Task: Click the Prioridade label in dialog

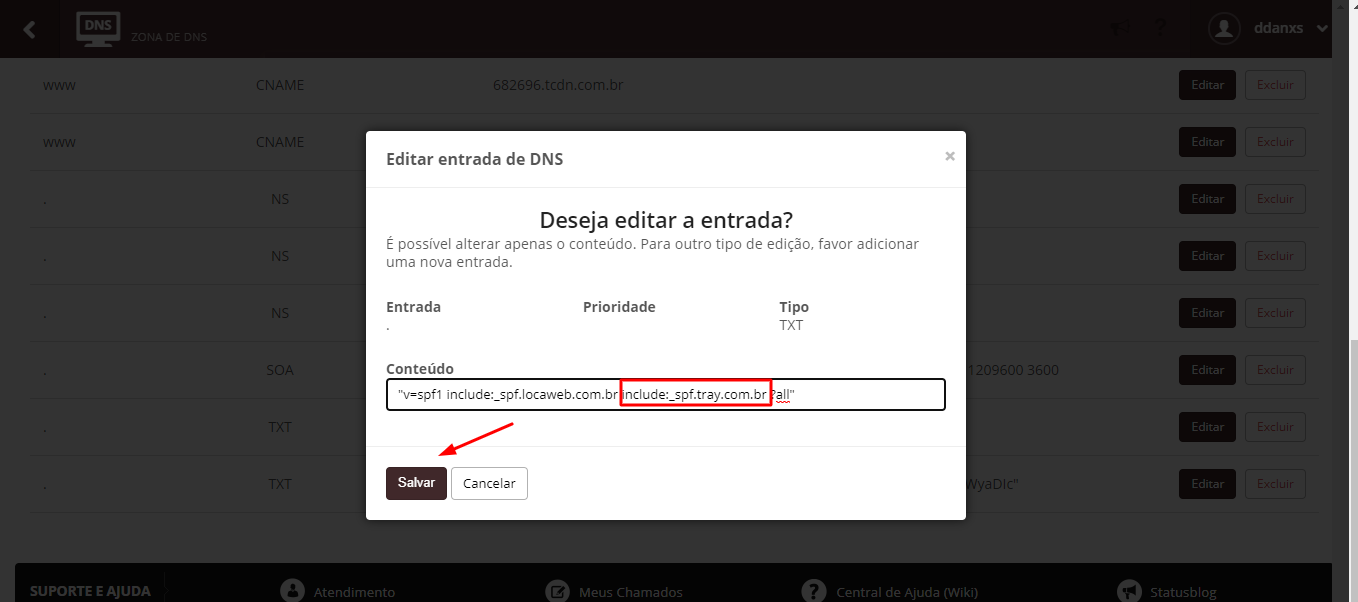Action: coord(619,307)
